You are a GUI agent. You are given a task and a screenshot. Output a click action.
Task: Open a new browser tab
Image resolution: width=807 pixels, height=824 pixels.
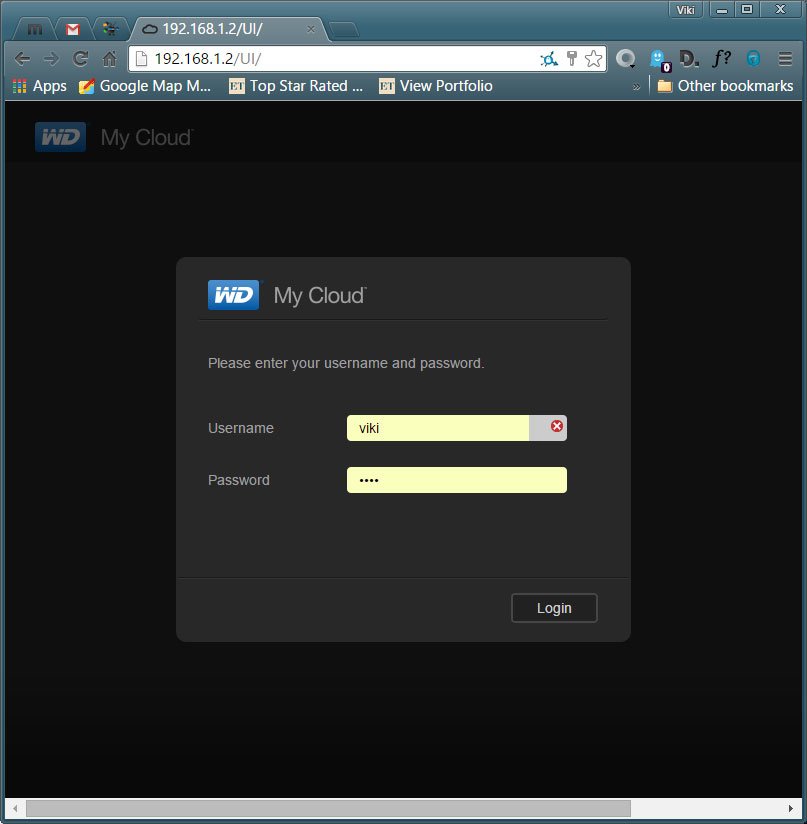pyautogui.click(x=344, y=30)
